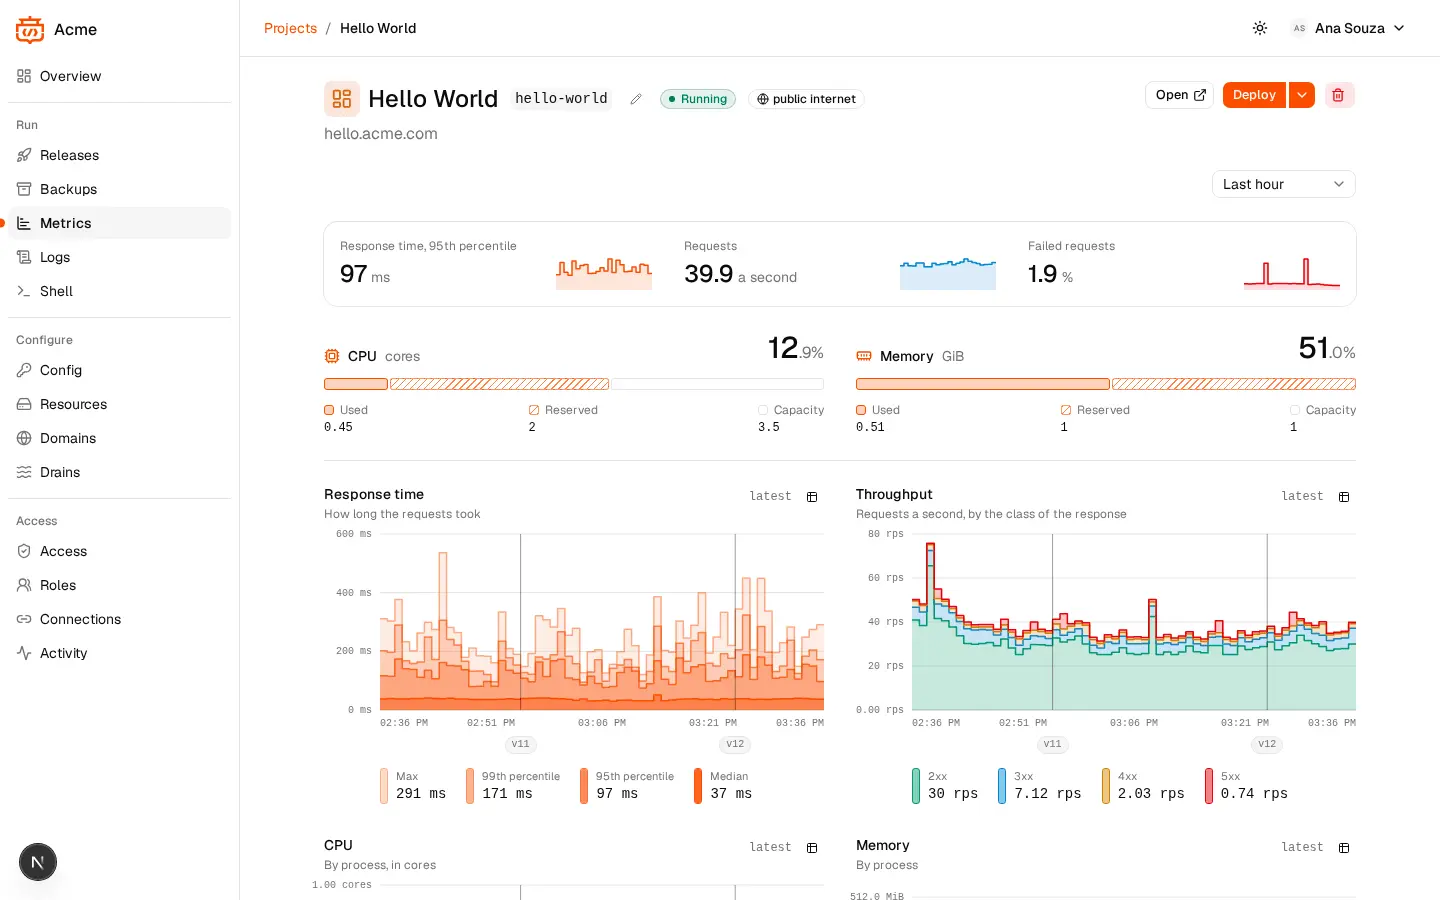
Task: Expand the Response time chart
Action: coord(812,496)
